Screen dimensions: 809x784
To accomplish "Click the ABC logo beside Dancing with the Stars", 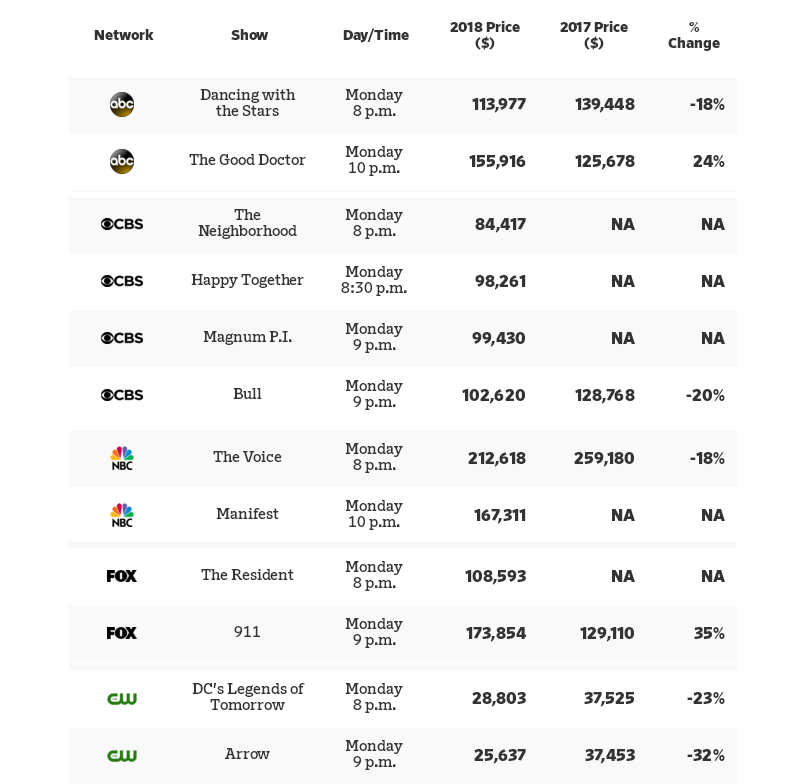I will point(122,104).
